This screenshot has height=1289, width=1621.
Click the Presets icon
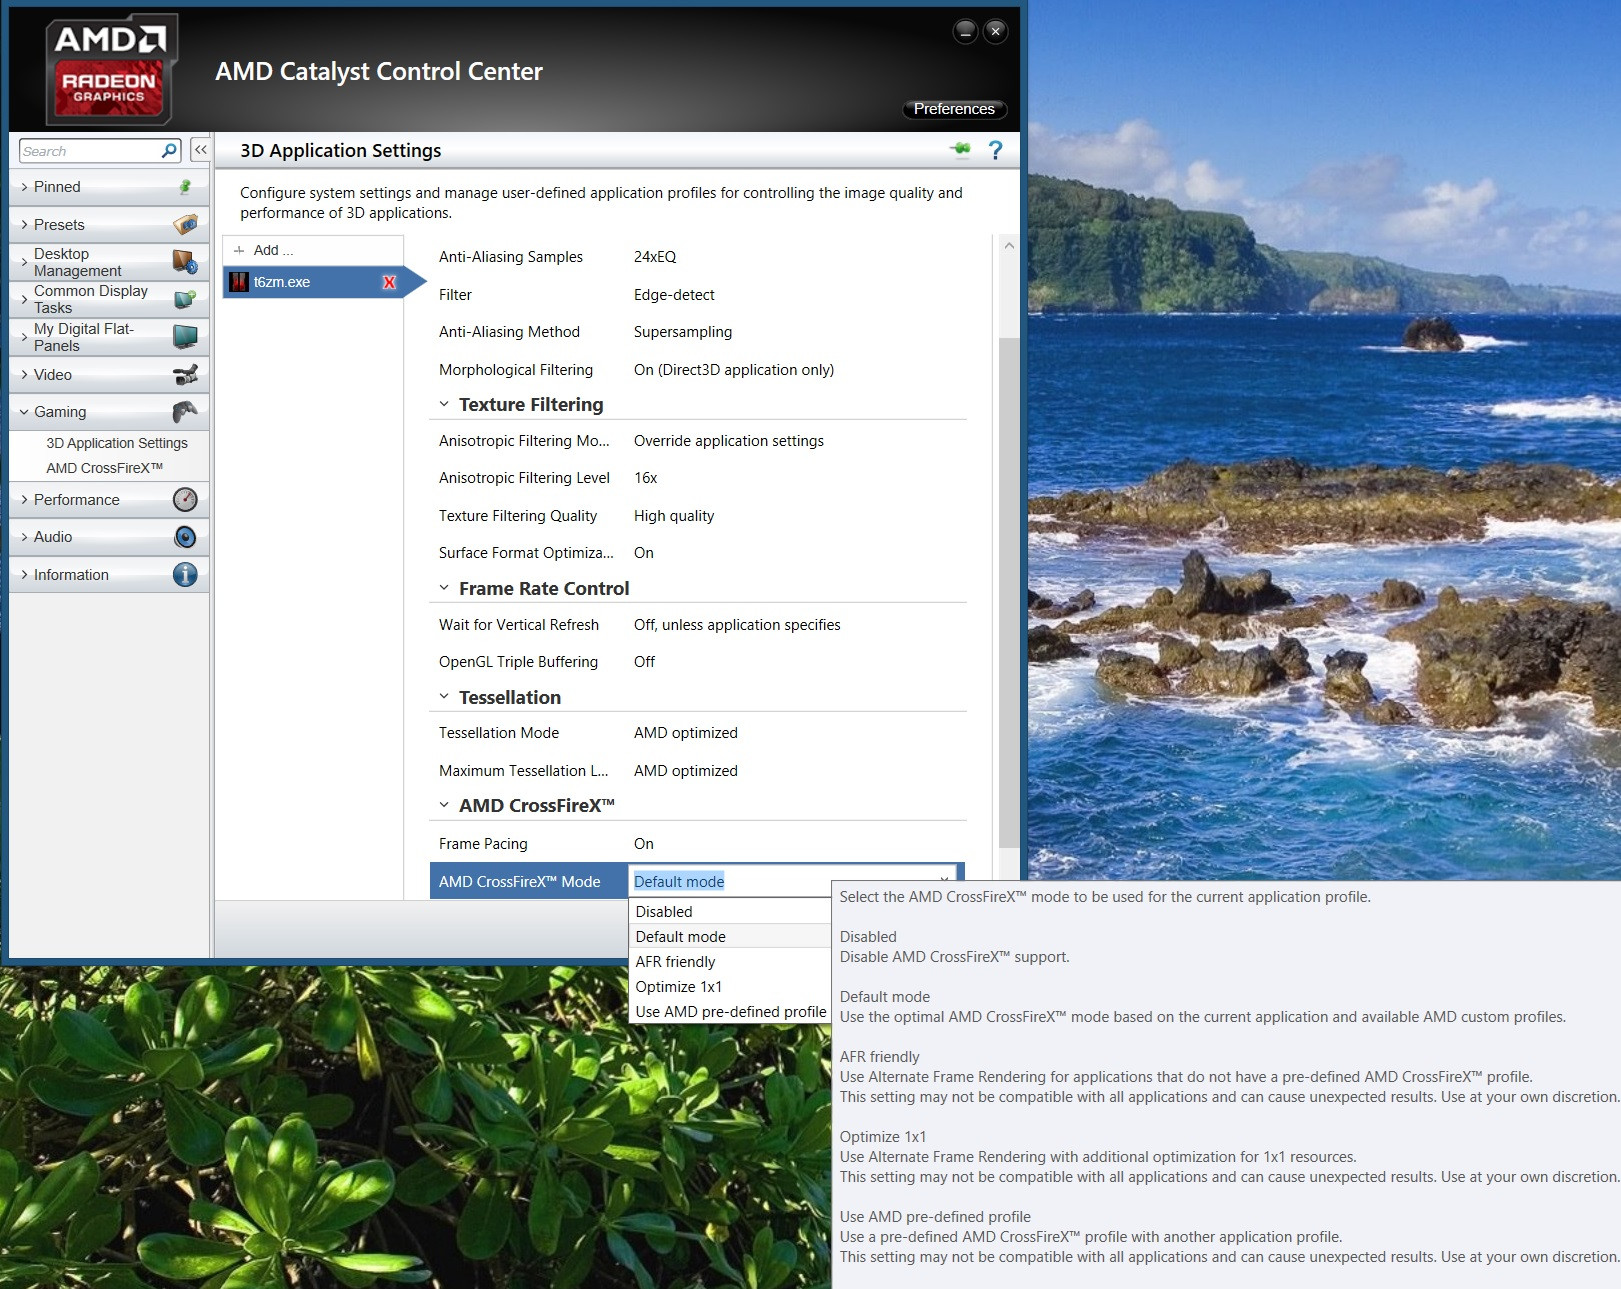click(x=185, y=224)
